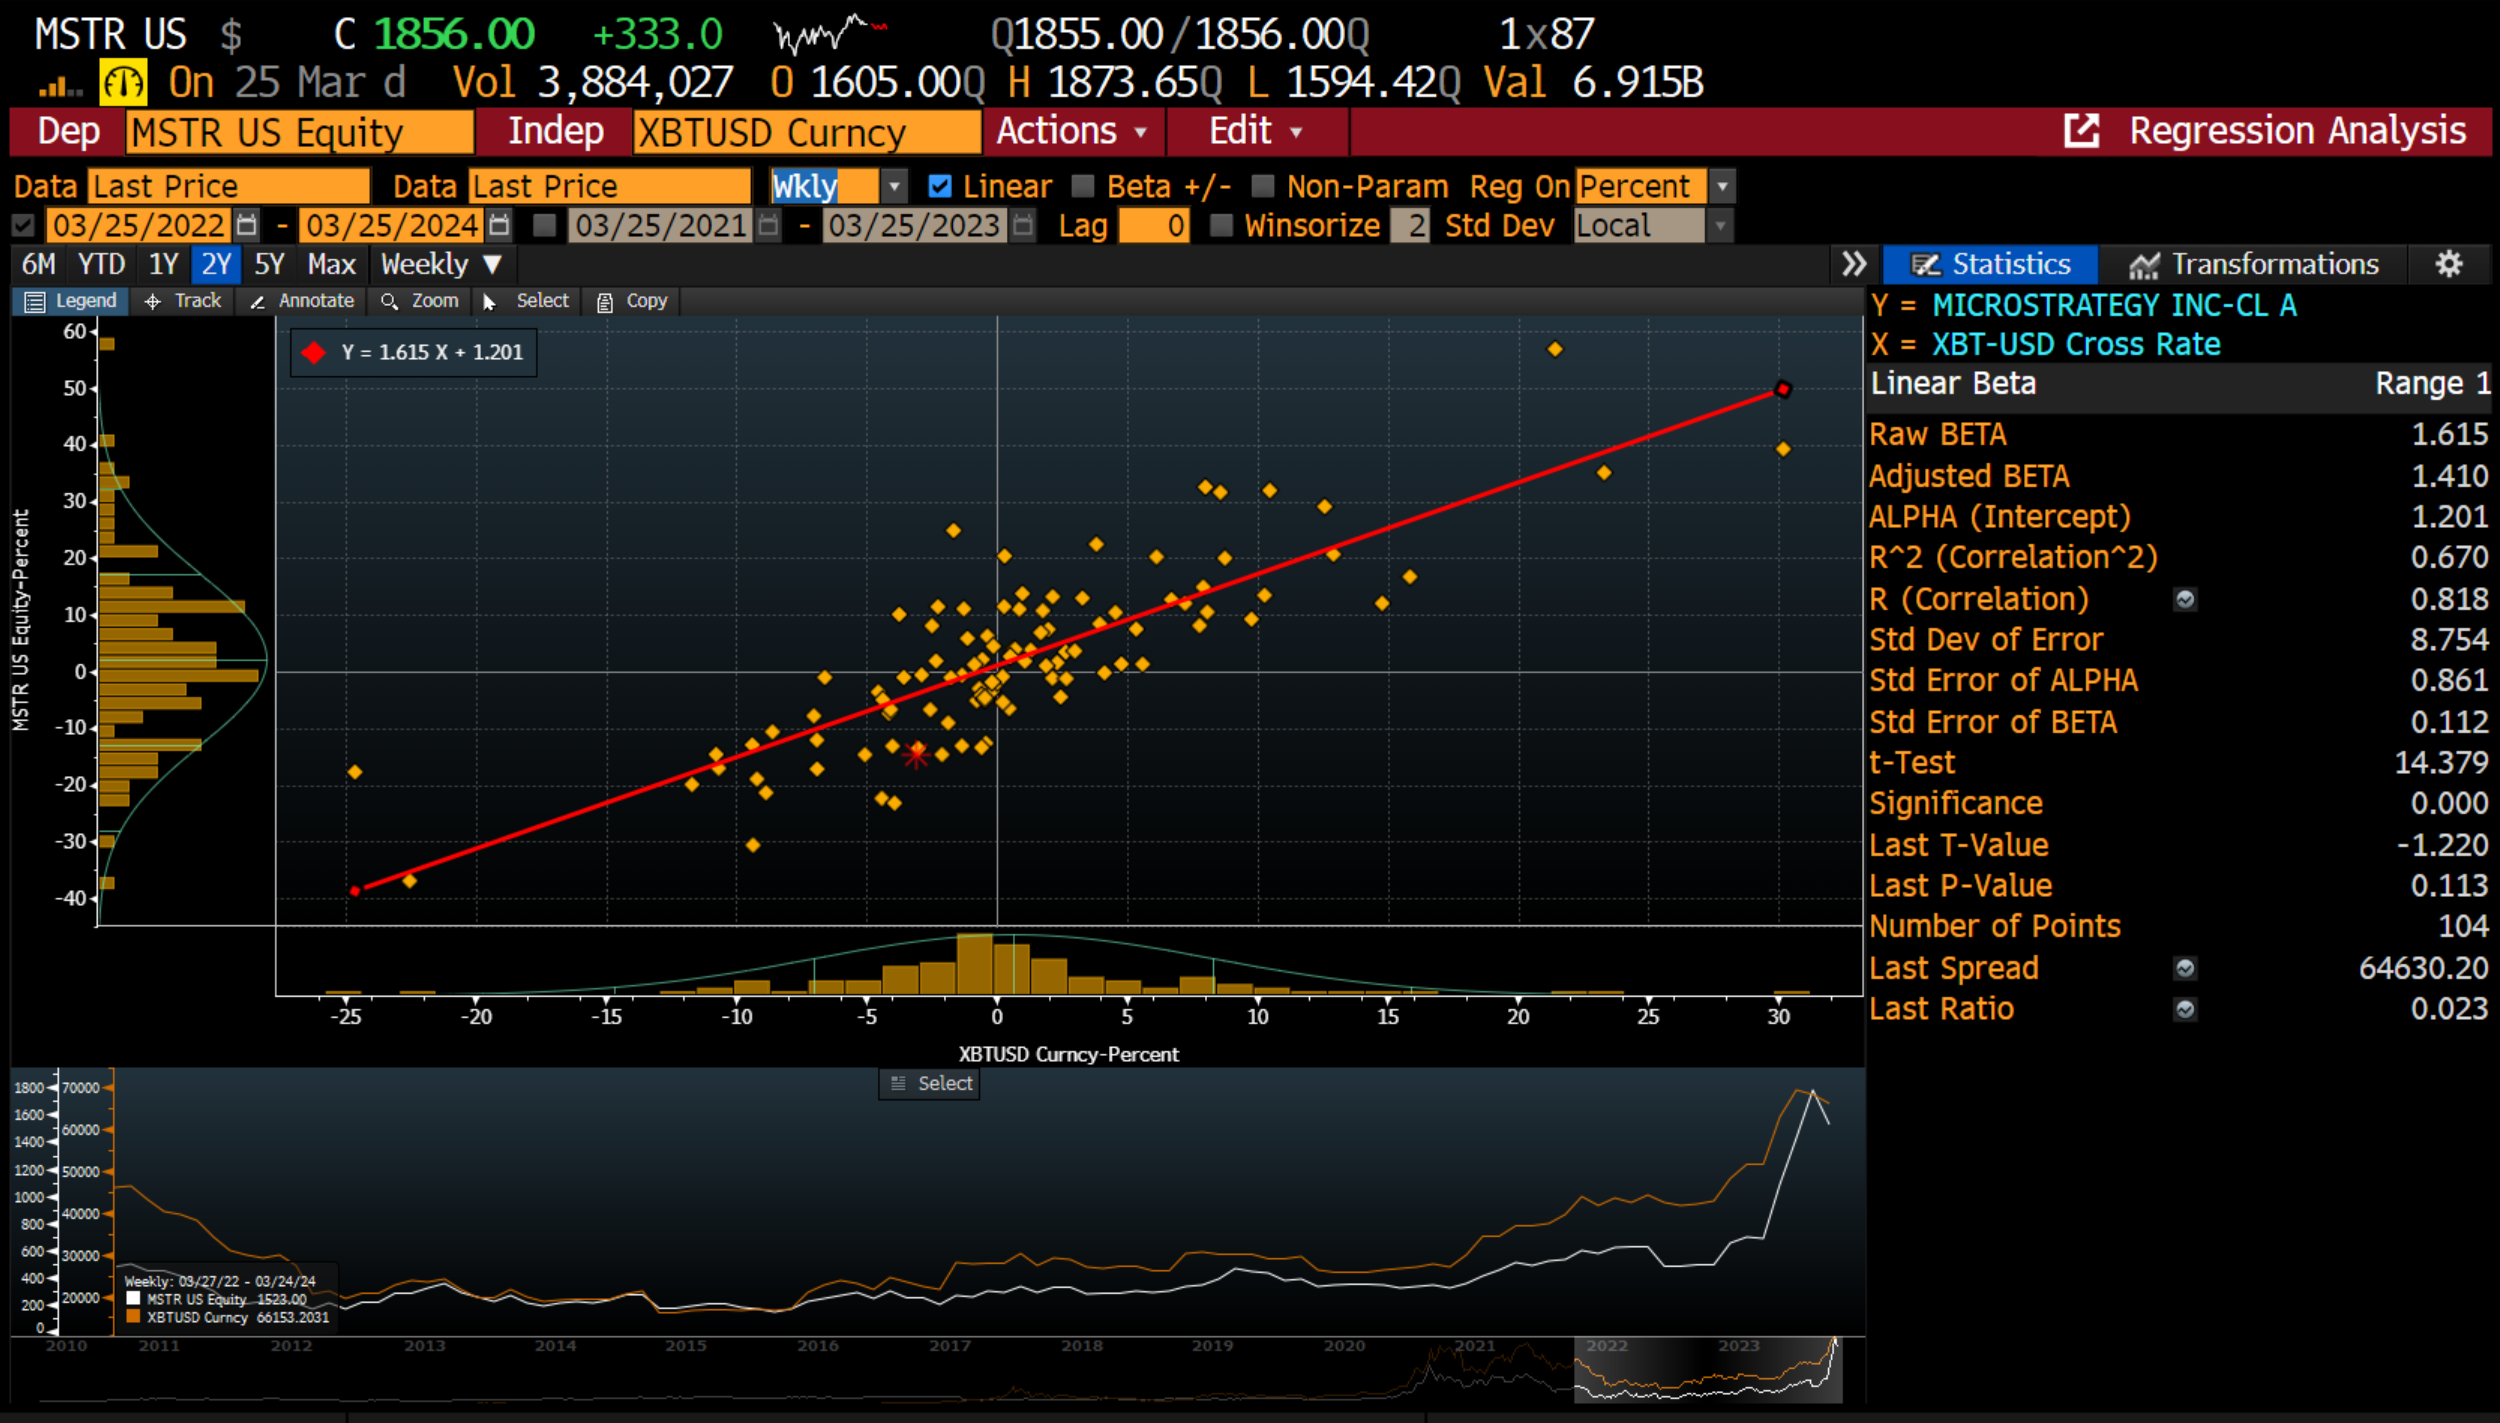Click the Regression Analysis export icon
The height and width of the screenshot is (1423, 2500).
tap(2081, 130)
